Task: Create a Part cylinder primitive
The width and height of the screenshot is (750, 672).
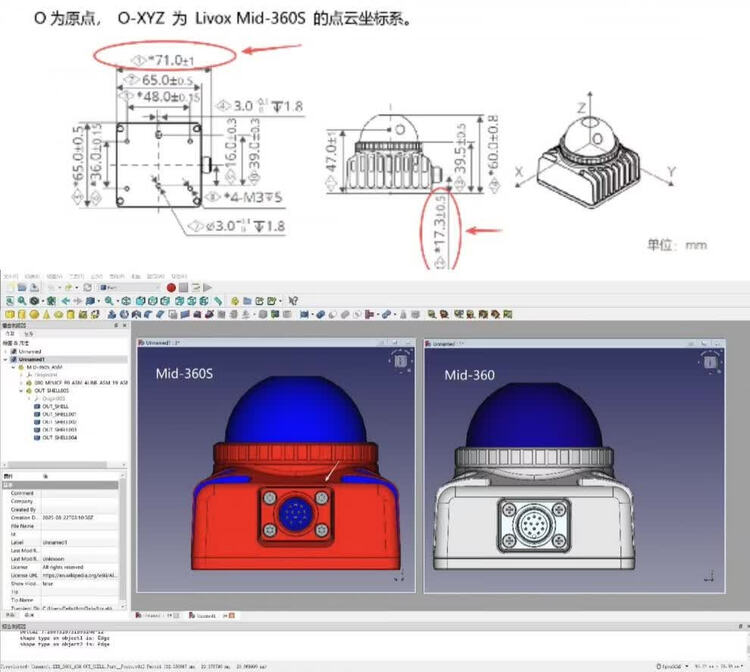Action: 22,314
